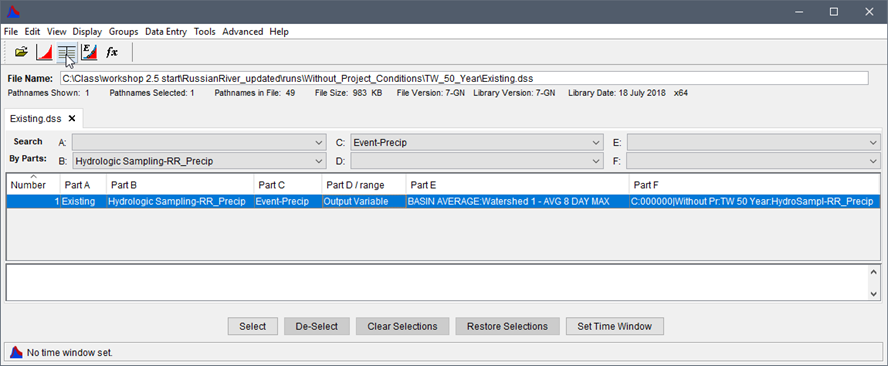This screenshot has width=888, height=366.
Task: Open a DSS file with folder icon
Action: coord(21,52)
